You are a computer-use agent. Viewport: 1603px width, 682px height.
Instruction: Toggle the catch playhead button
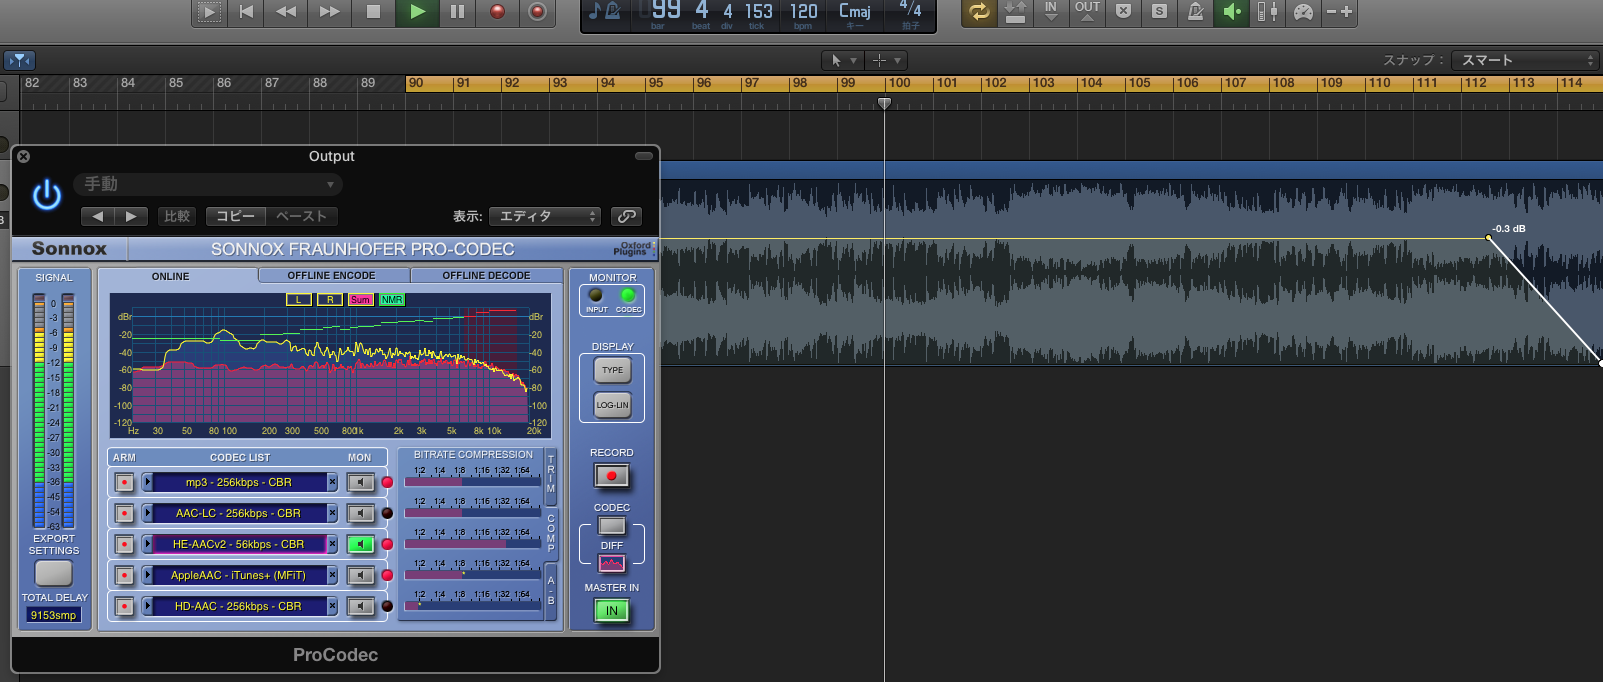point(19,60)
